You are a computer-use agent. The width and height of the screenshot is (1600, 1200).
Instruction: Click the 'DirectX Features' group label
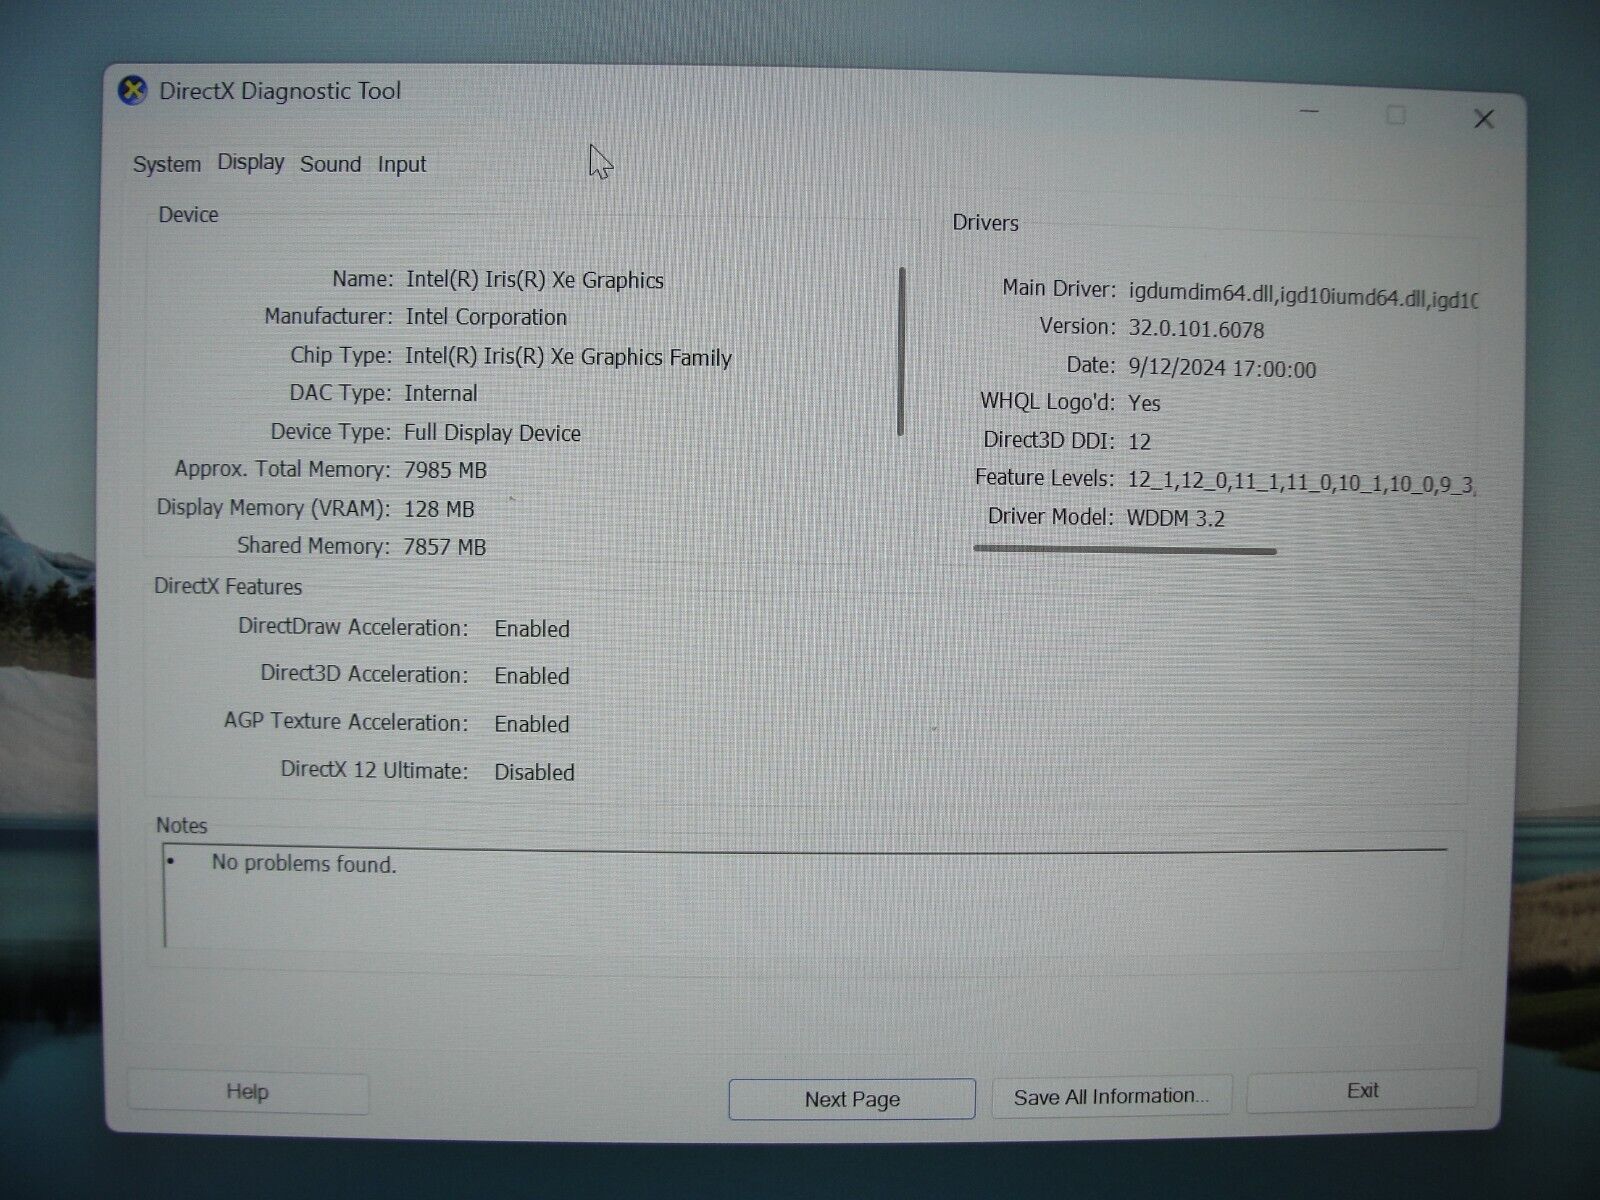click(x=228, y=587)
